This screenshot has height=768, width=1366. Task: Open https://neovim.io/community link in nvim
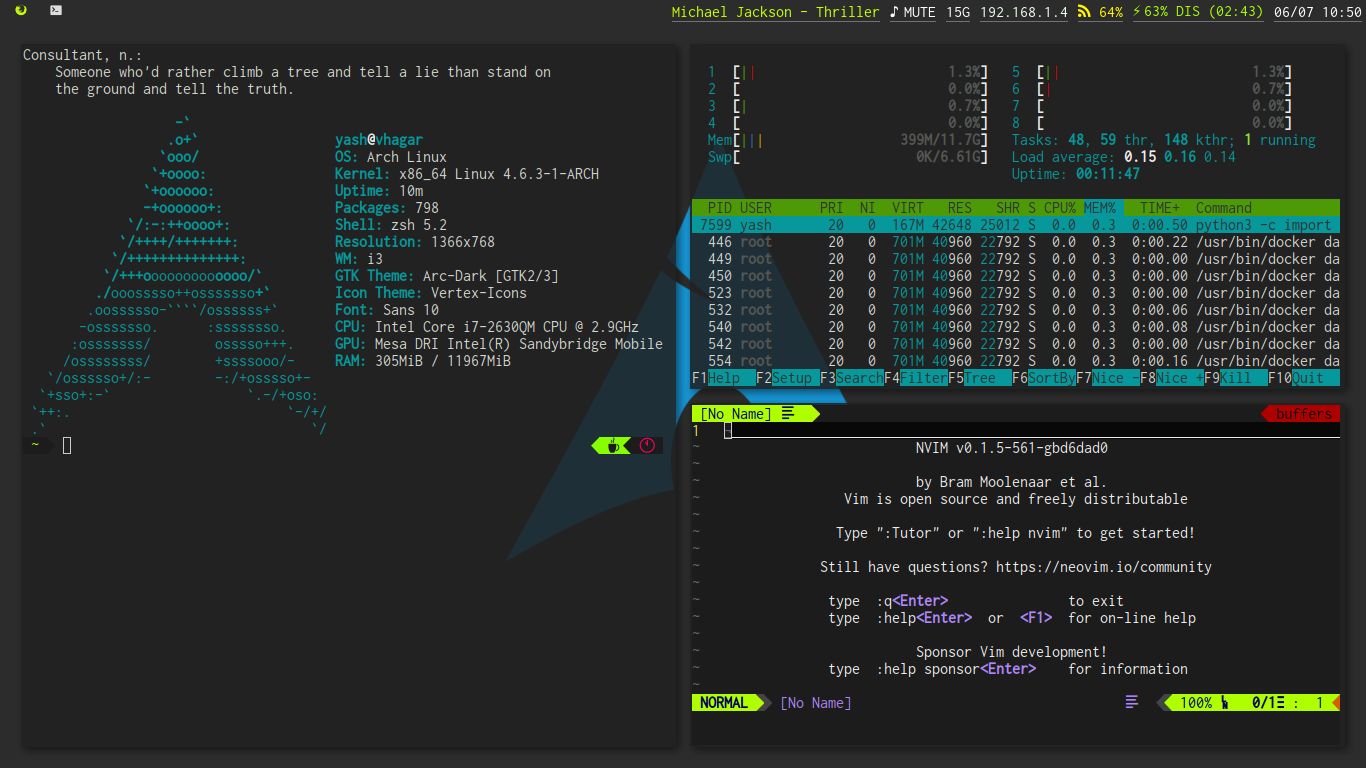(1104, 567)
